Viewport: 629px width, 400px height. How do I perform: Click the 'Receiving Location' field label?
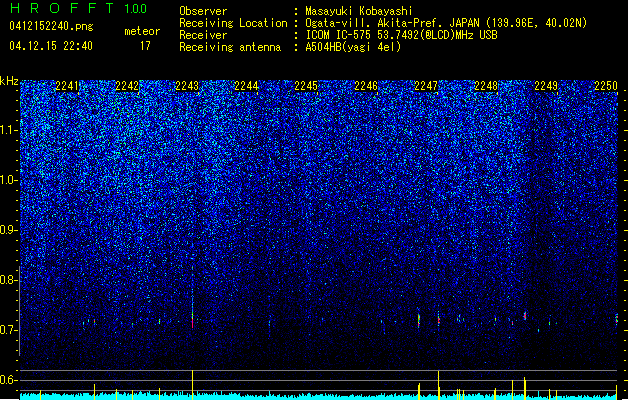click(x=233, y=23)
